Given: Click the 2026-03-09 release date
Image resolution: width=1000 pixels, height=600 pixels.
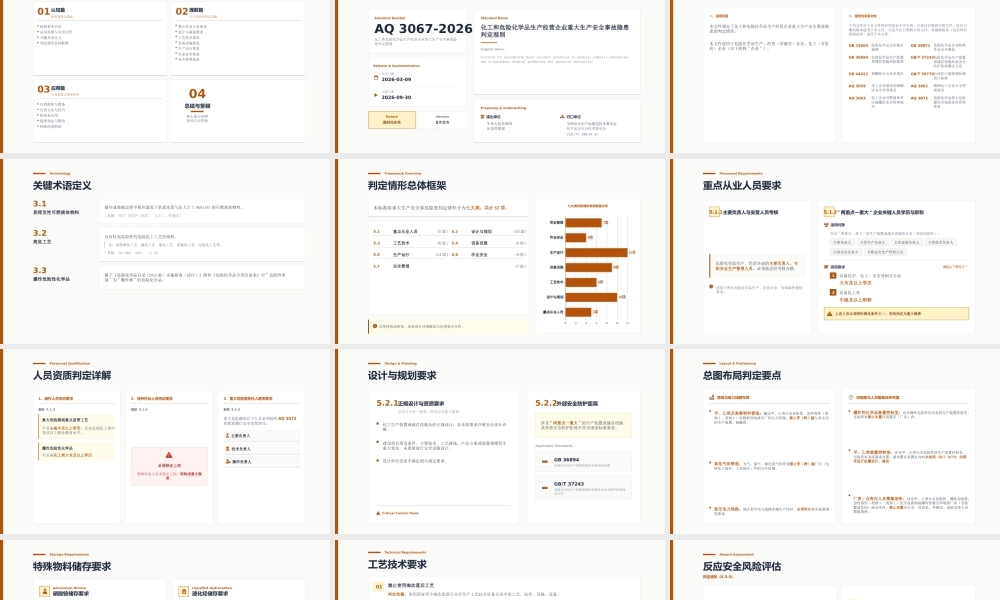Looking at the screenshot, I should click(x=396, y=79).
